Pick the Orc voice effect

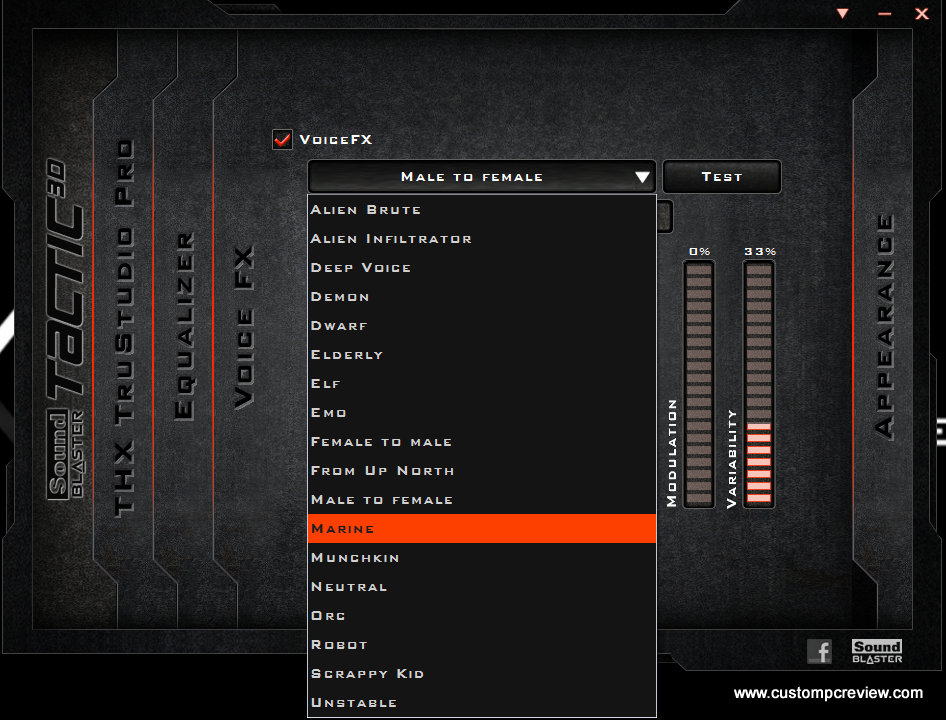coord(481,615)
